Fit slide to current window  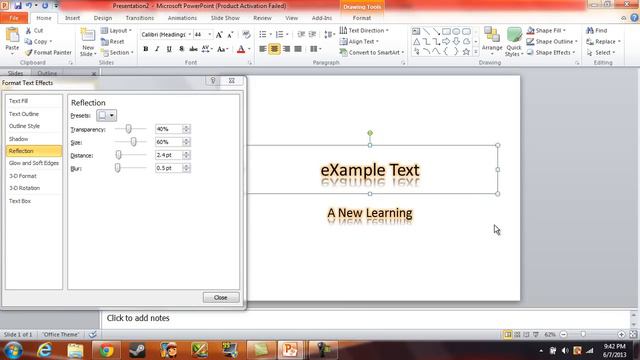(x=633, y=335)
